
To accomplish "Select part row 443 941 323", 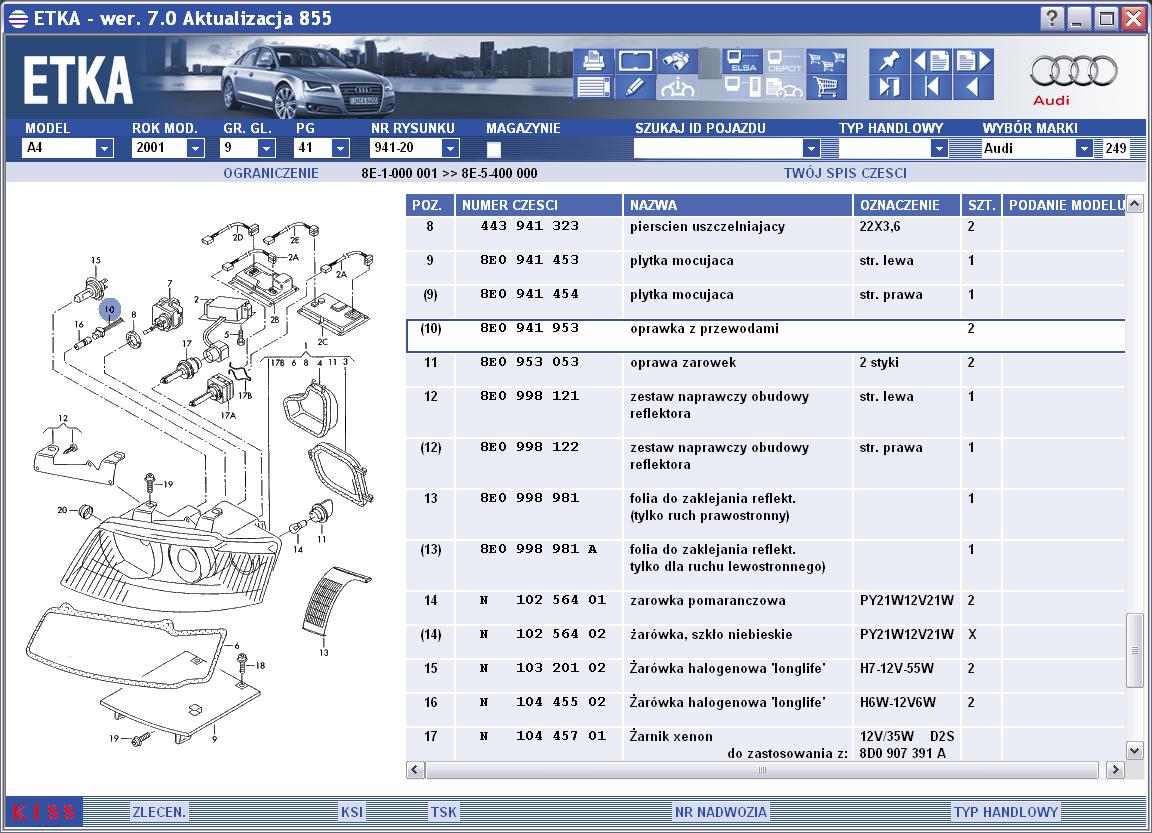I will 766,234.
